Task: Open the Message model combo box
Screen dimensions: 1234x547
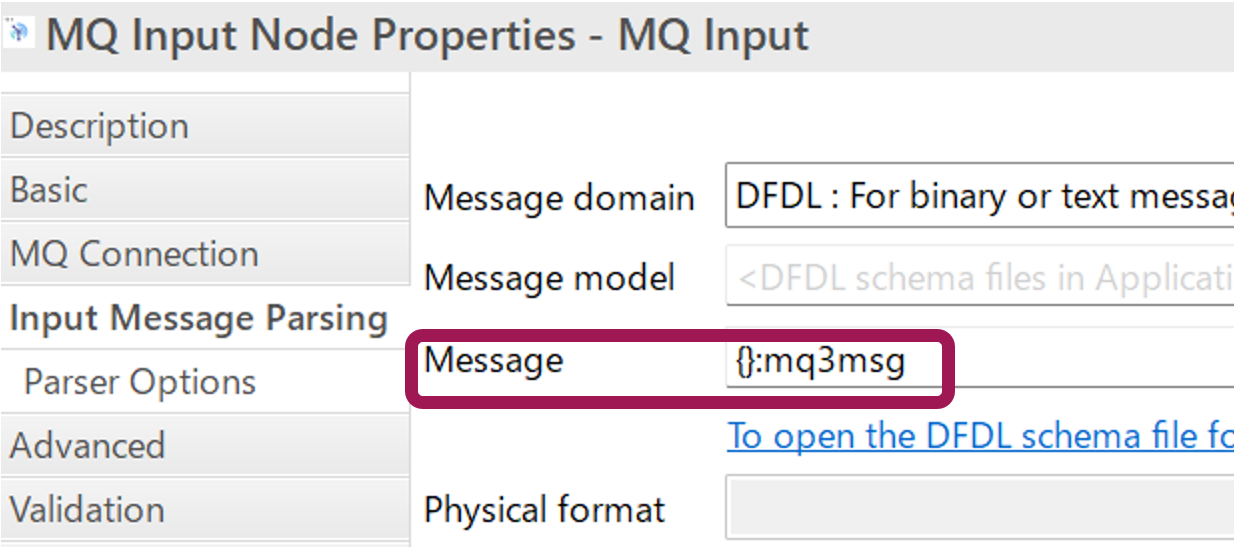Action: pos(979,278)
